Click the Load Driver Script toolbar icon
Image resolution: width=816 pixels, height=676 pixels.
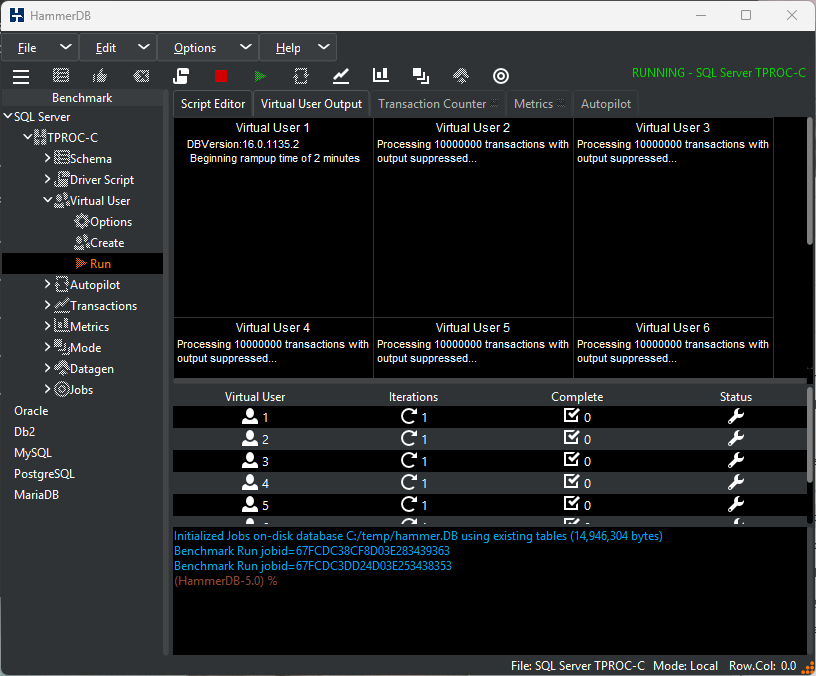pos(181,76)
